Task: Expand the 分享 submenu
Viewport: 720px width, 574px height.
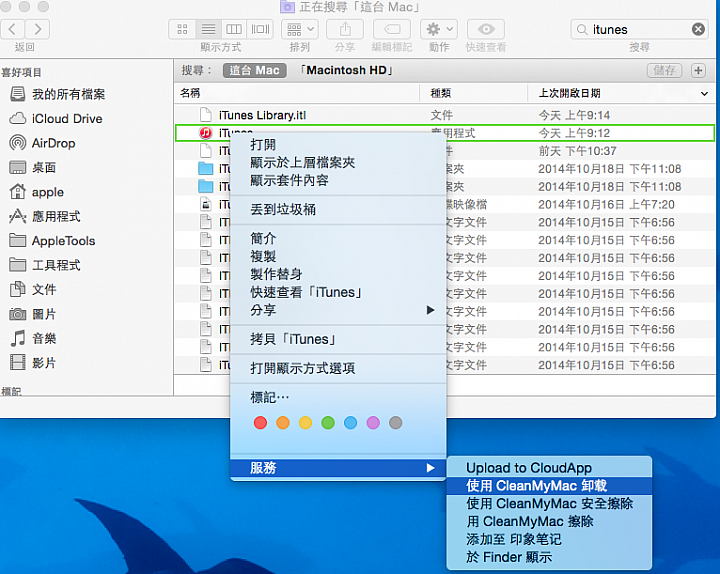Action: [338, 310]
